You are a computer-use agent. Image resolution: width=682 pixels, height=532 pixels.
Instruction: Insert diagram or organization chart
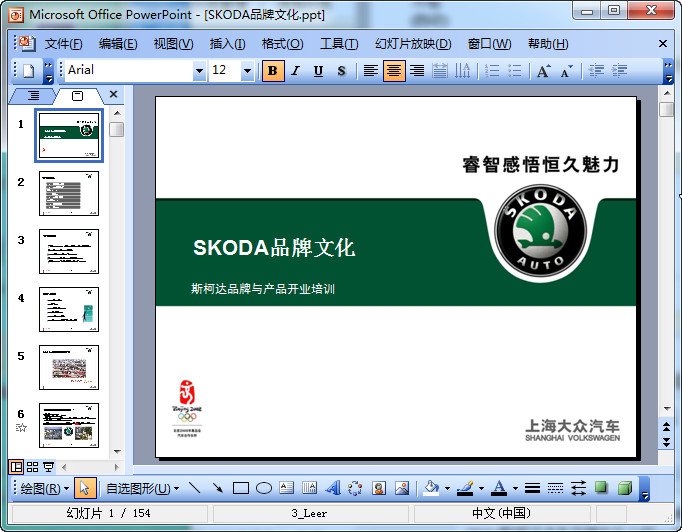click(355, 488)
